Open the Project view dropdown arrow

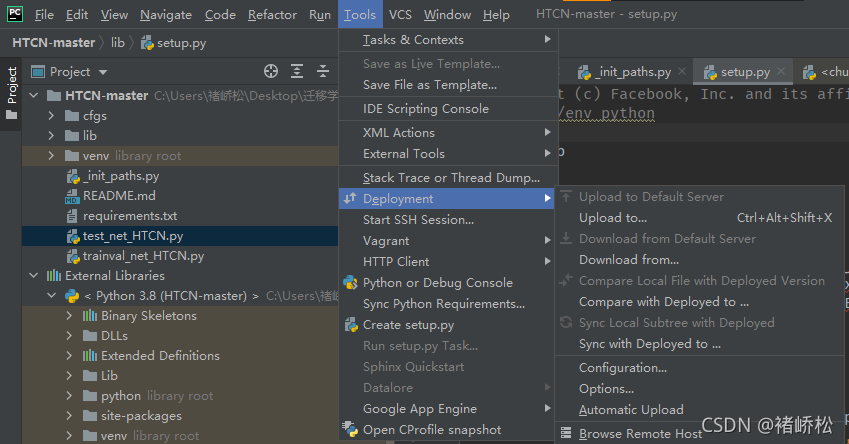tap(103, 72)
